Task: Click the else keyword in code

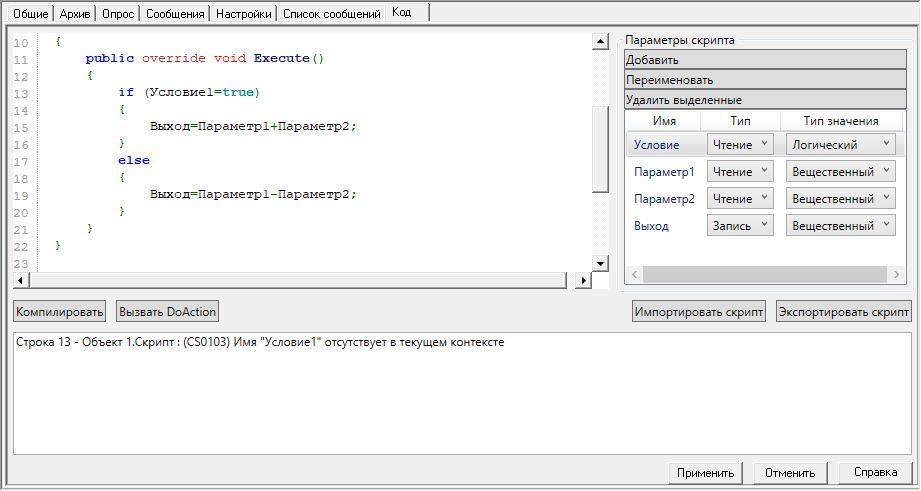Action: coord(134,160)
